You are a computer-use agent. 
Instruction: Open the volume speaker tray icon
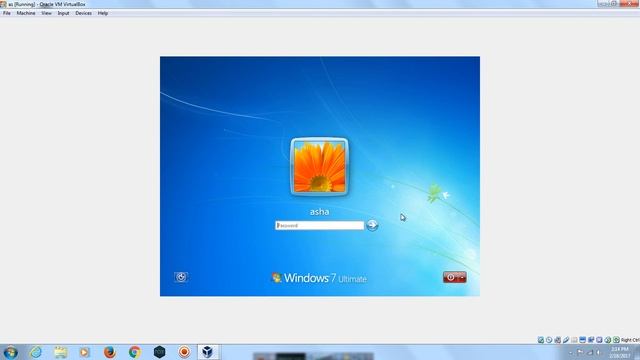[598, 352]
